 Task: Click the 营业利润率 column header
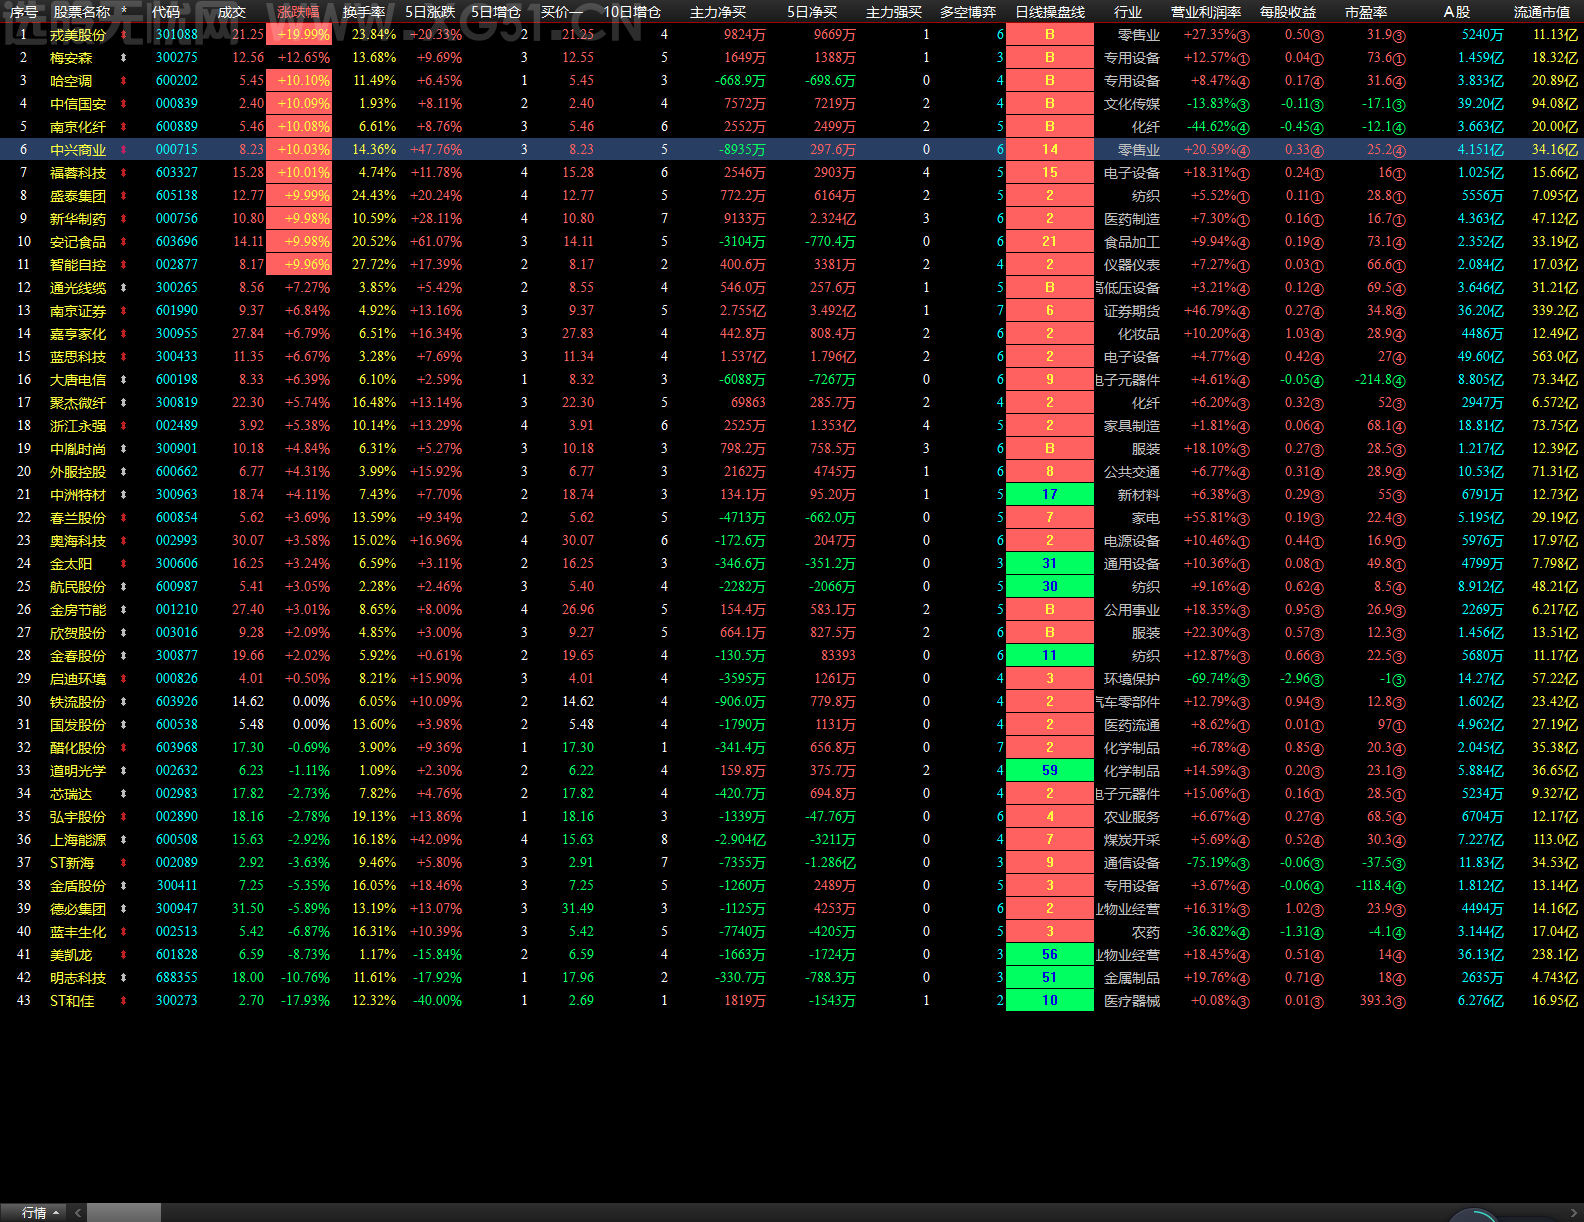pos(1206,12)
